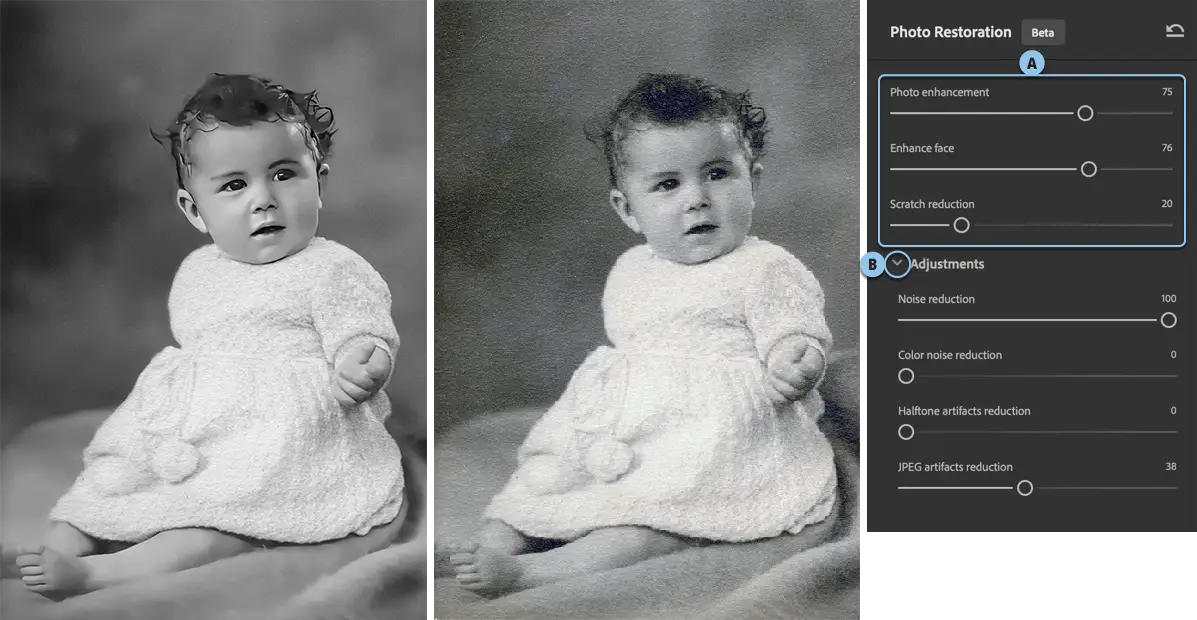Select the restored baby photo preview

point(213,310)
